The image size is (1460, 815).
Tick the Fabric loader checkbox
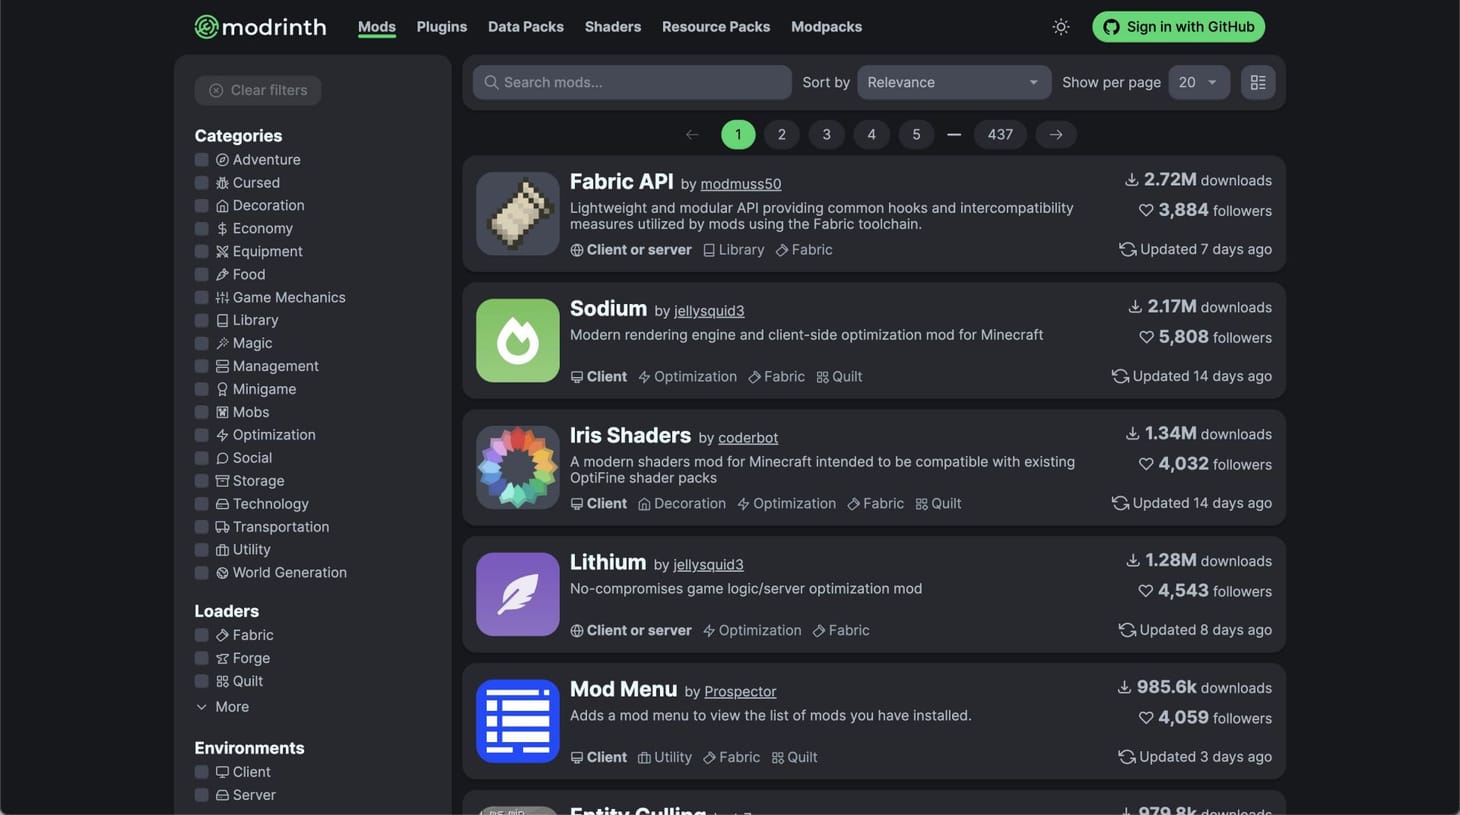pos(202,635)
